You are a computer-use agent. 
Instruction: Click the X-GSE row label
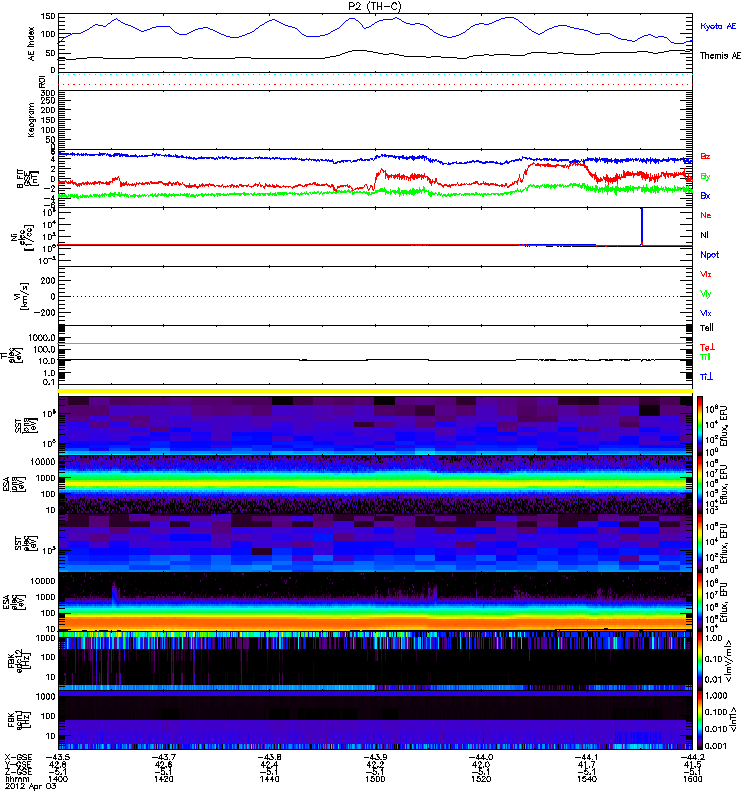(18, 757)
